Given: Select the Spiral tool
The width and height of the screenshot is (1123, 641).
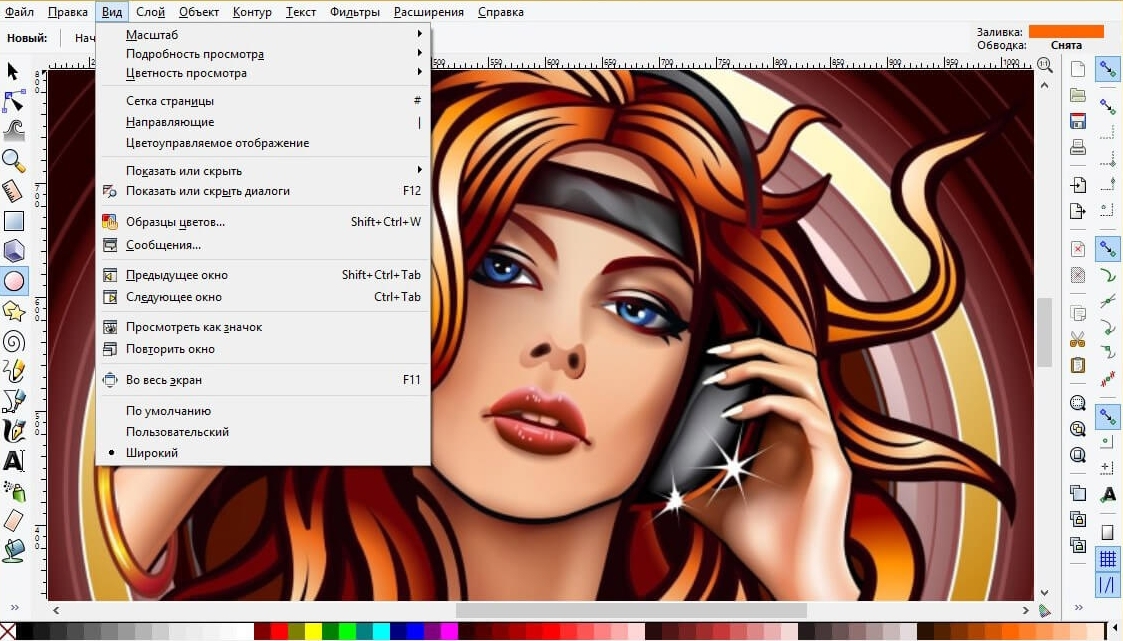Looking at the screenshot, I should (x=14, y=342).
